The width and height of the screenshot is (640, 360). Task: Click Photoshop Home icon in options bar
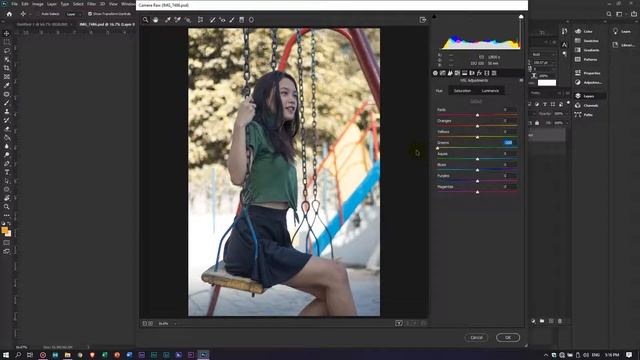pos(9,14)
